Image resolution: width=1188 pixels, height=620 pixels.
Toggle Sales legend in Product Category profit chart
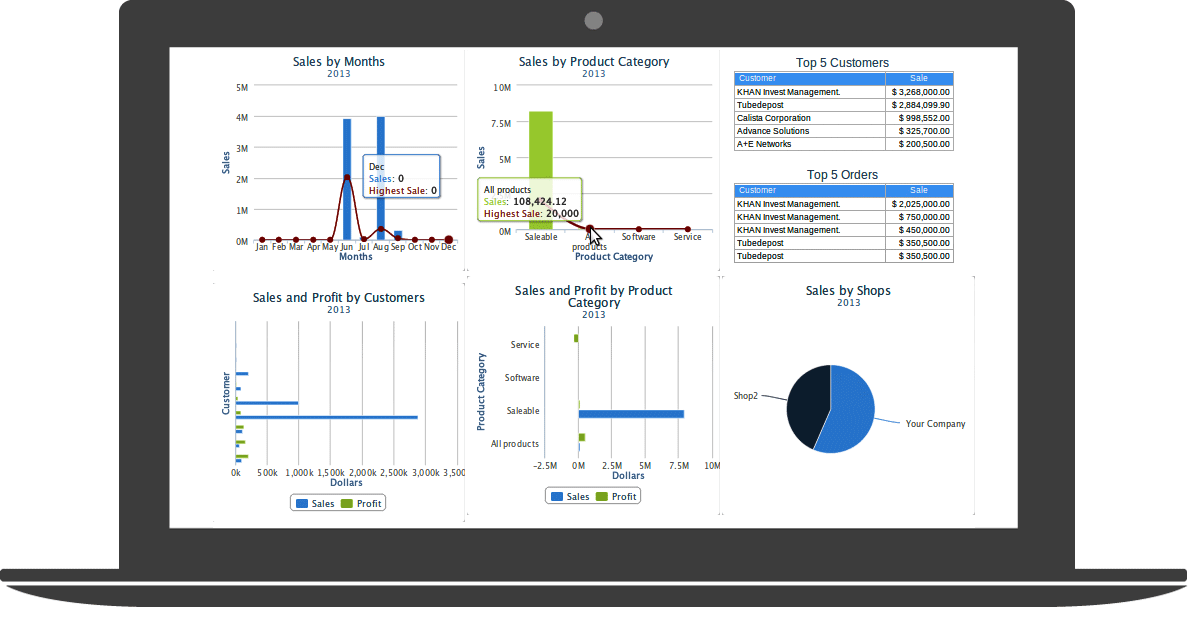pyautogui.click(x=570, y=496)
